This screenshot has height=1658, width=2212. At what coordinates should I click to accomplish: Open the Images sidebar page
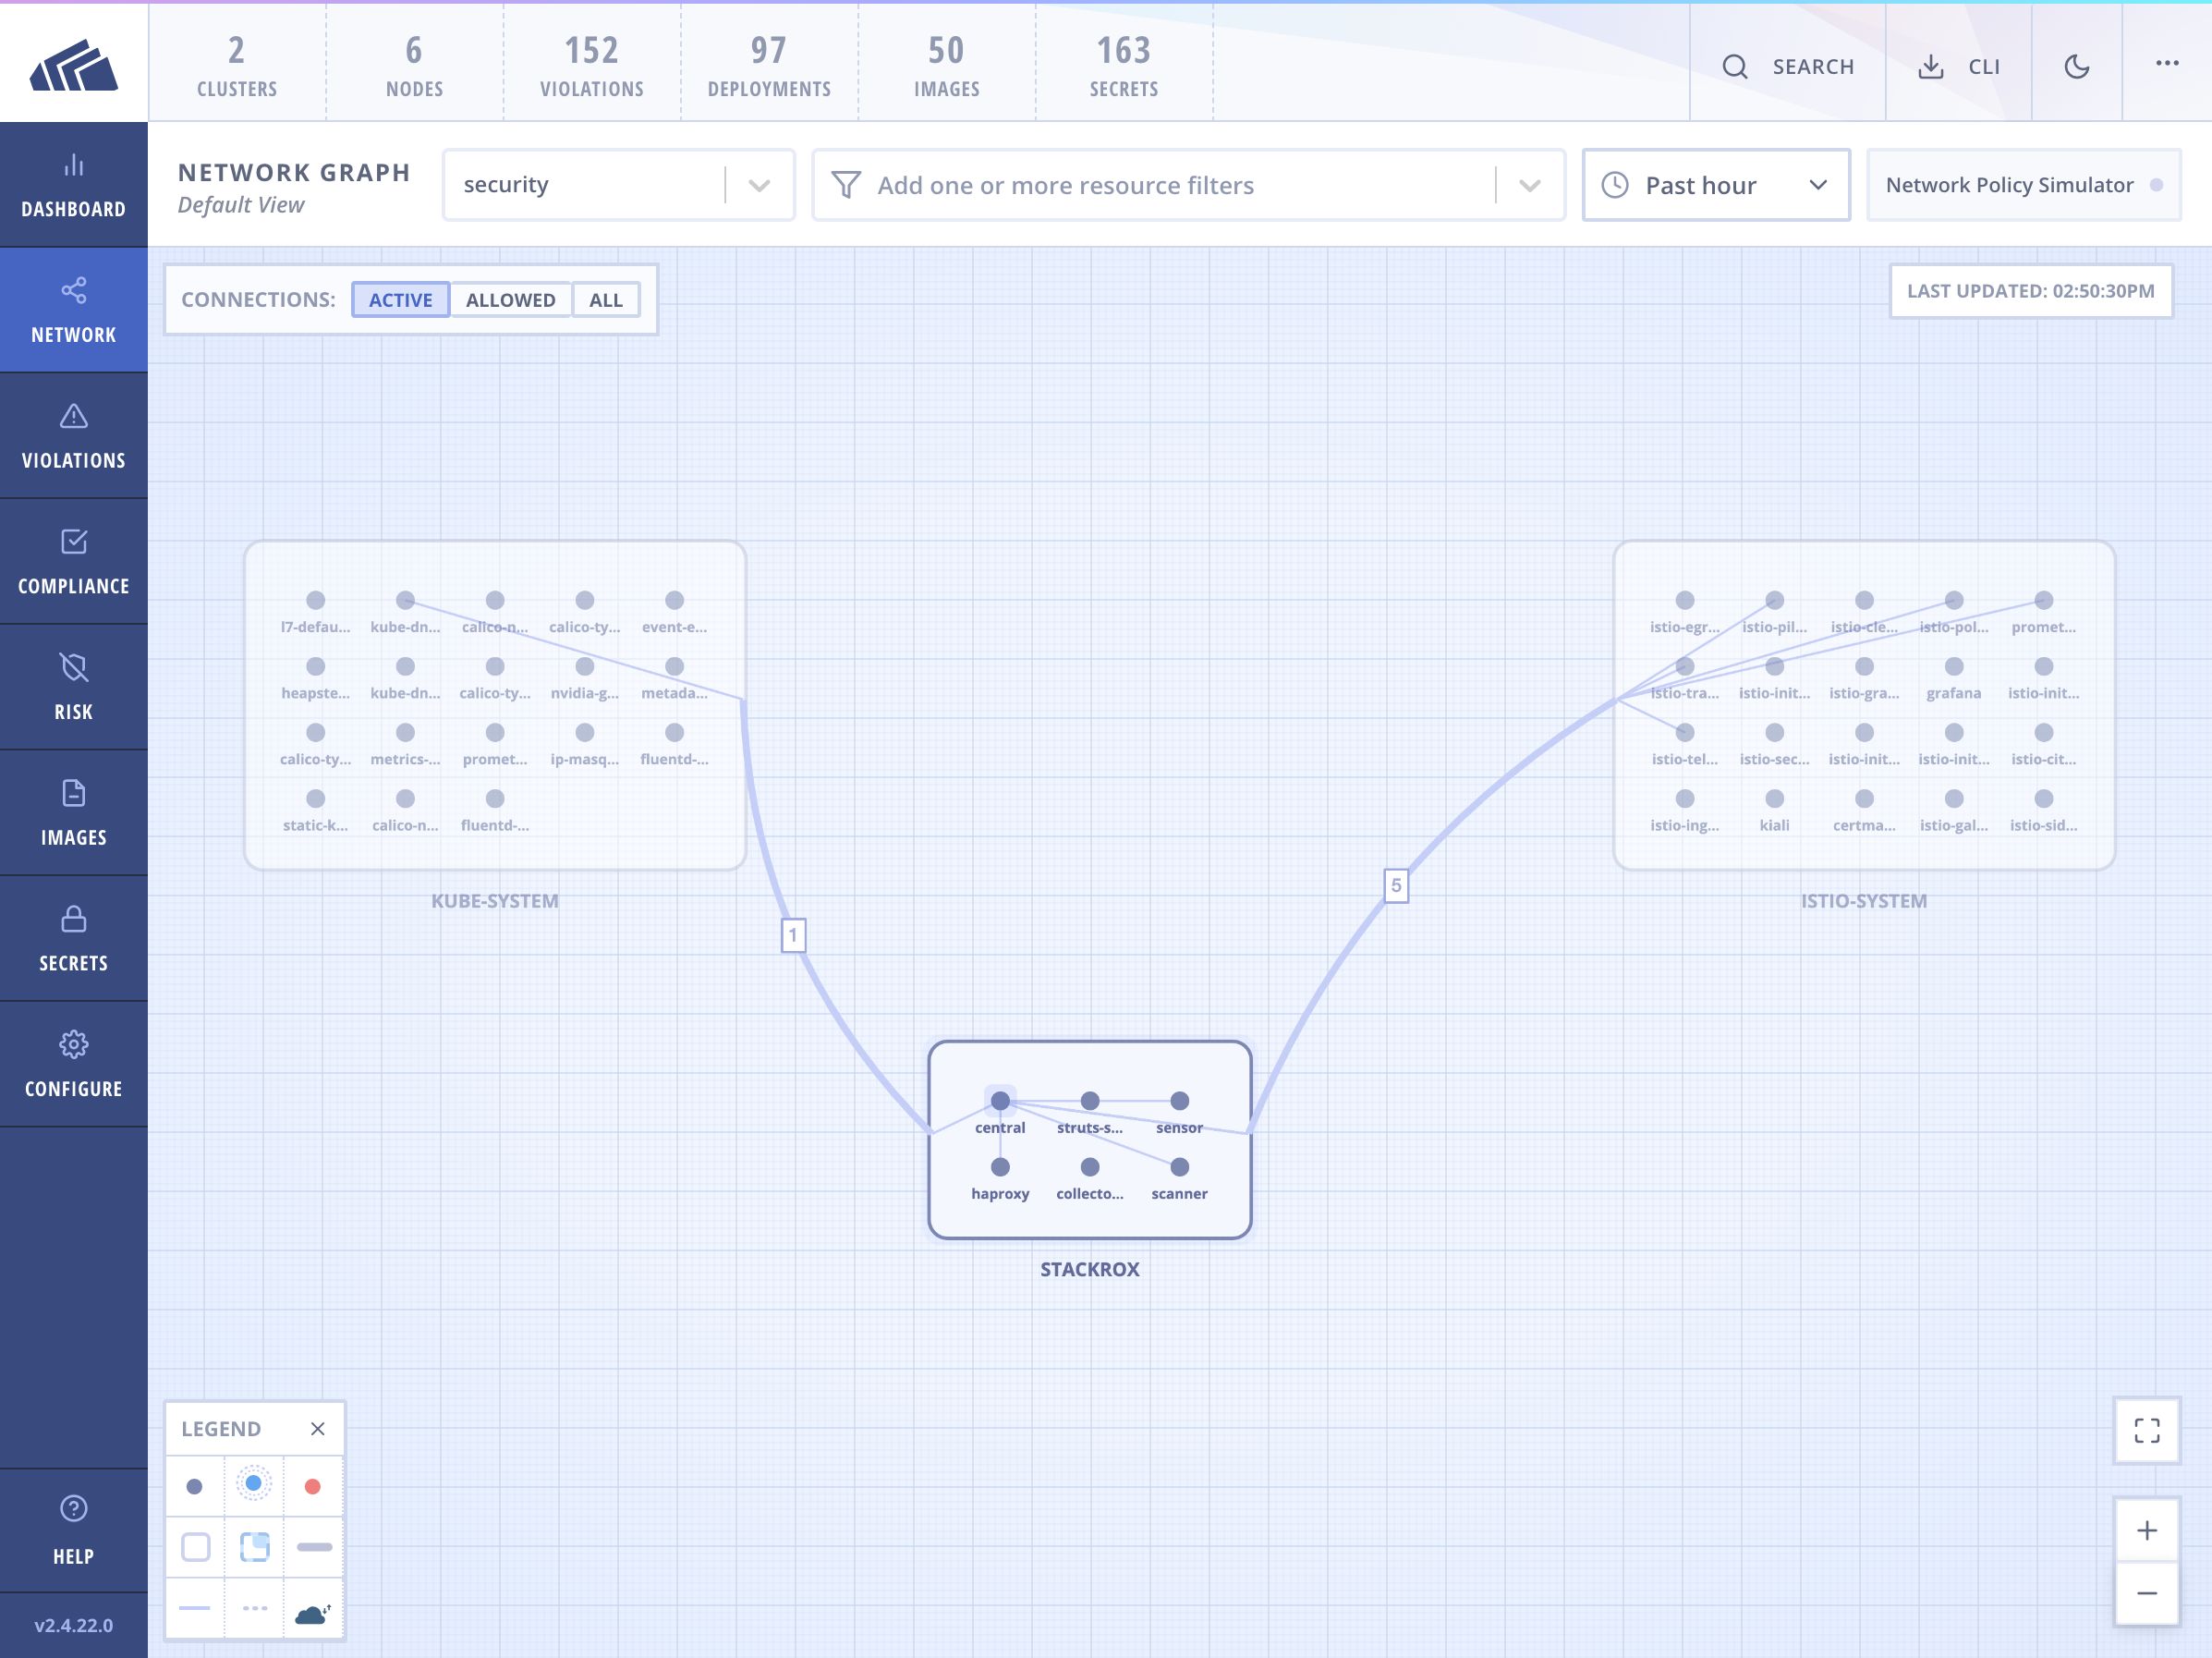[74, 813]
